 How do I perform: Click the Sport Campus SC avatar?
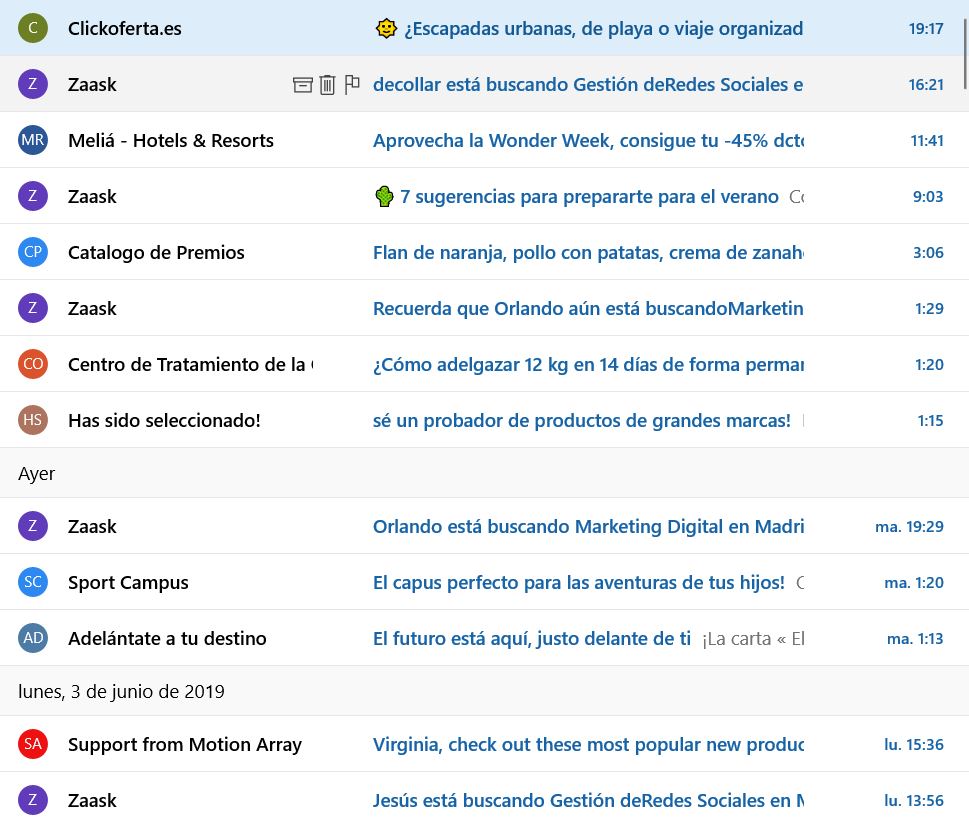tap(33, 582)
